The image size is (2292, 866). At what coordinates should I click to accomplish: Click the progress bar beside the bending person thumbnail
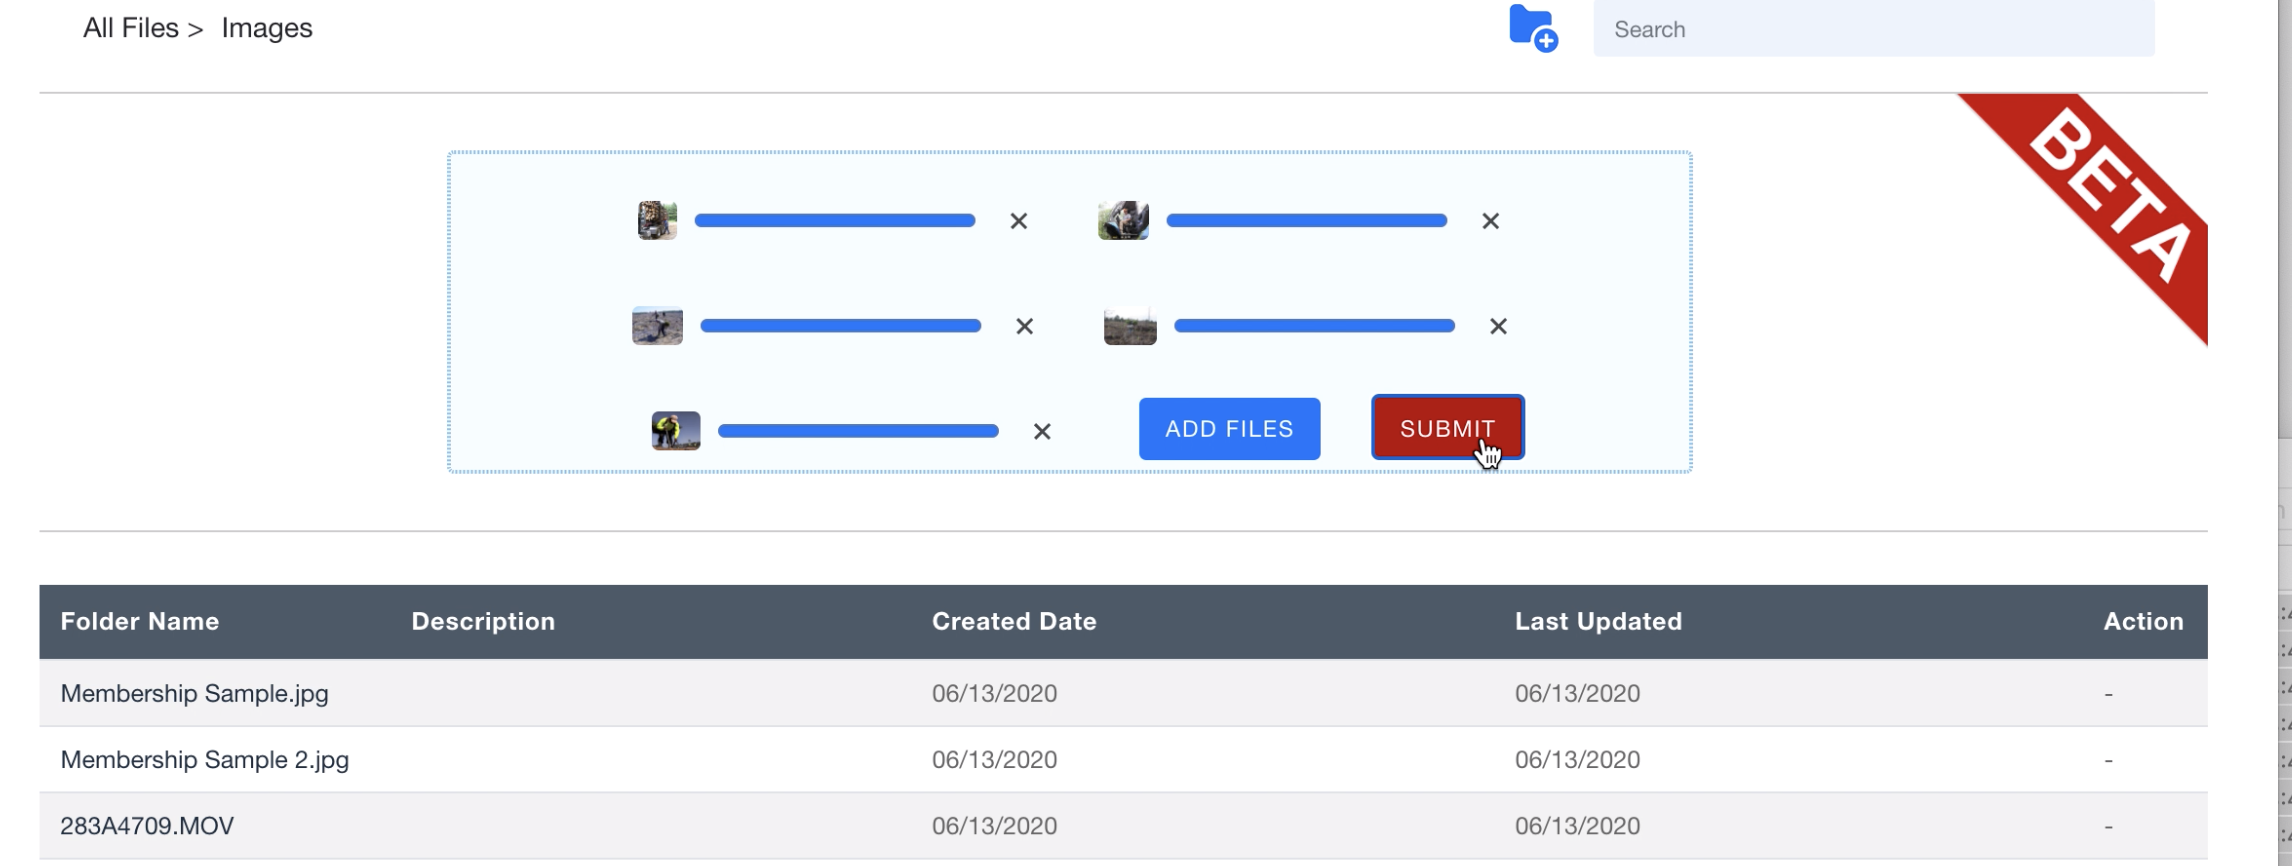[x=841, y=326]
